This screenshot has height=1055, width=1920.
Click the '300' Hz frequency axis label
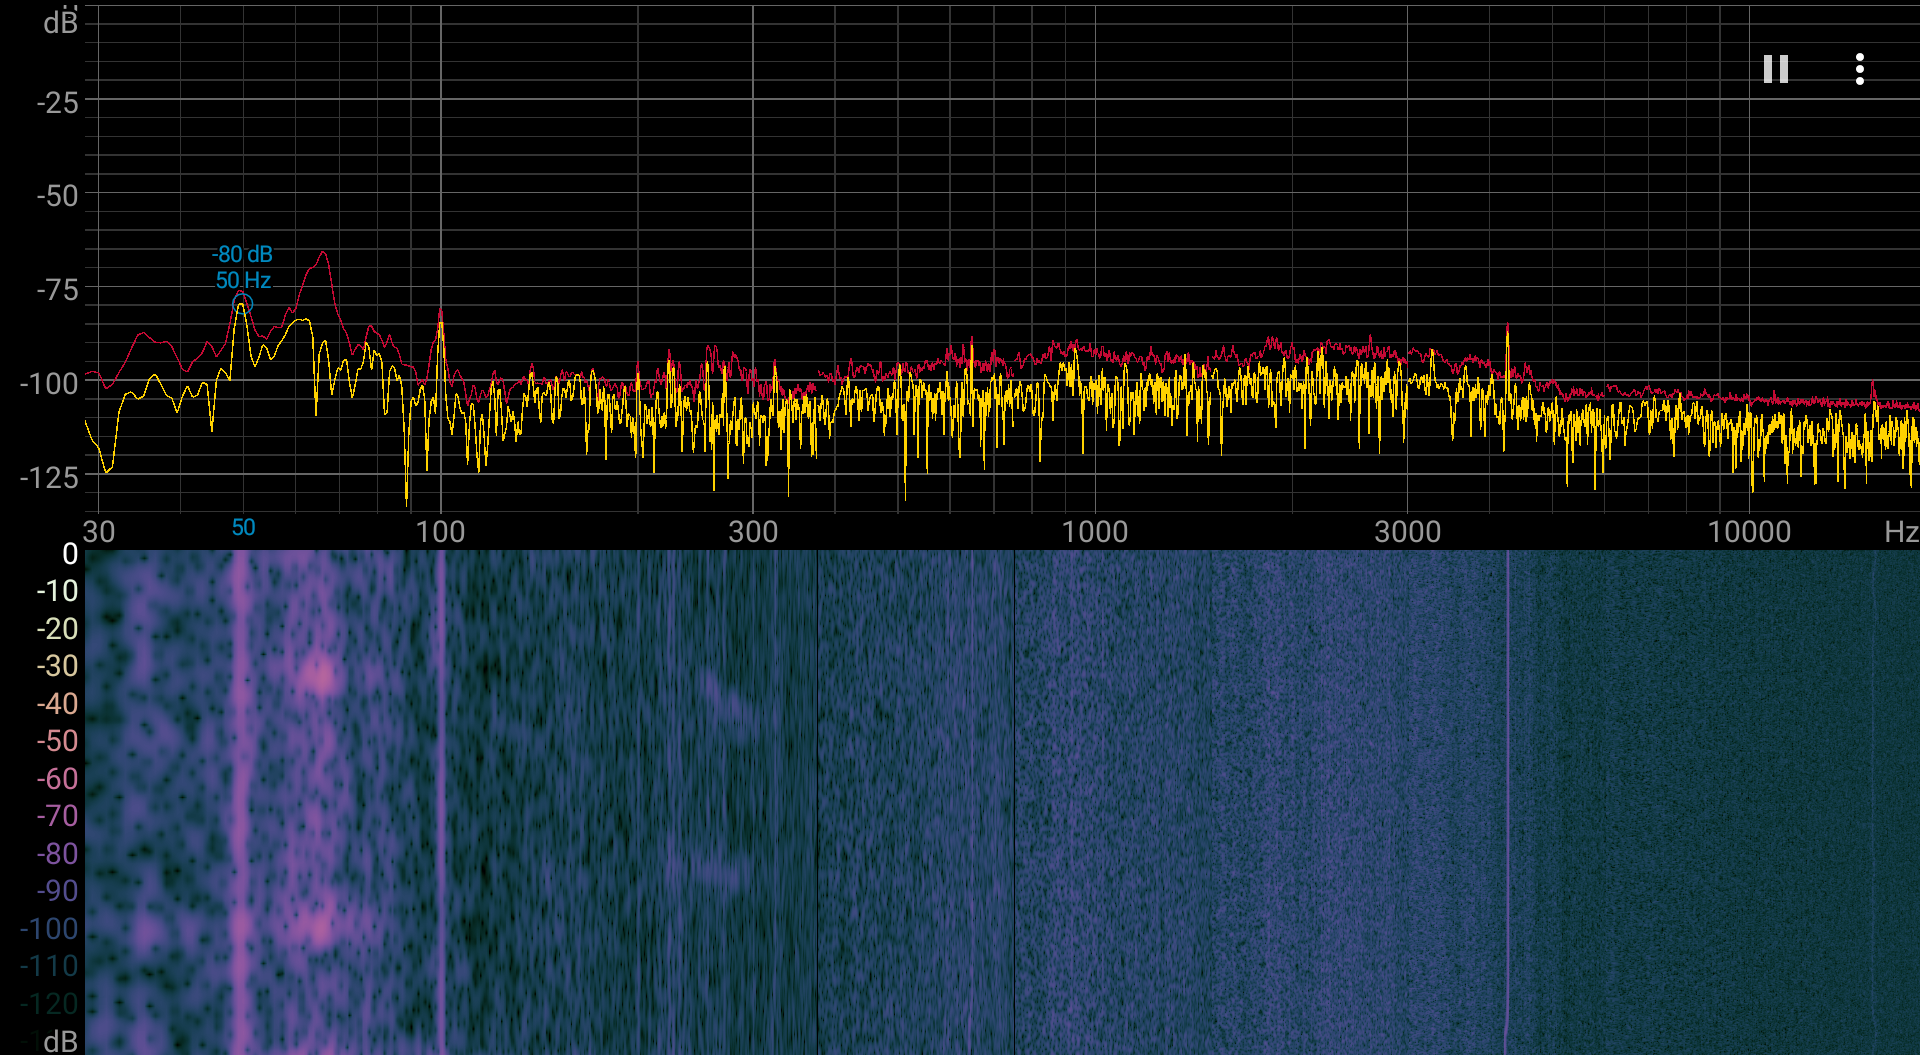click(753, 531)
